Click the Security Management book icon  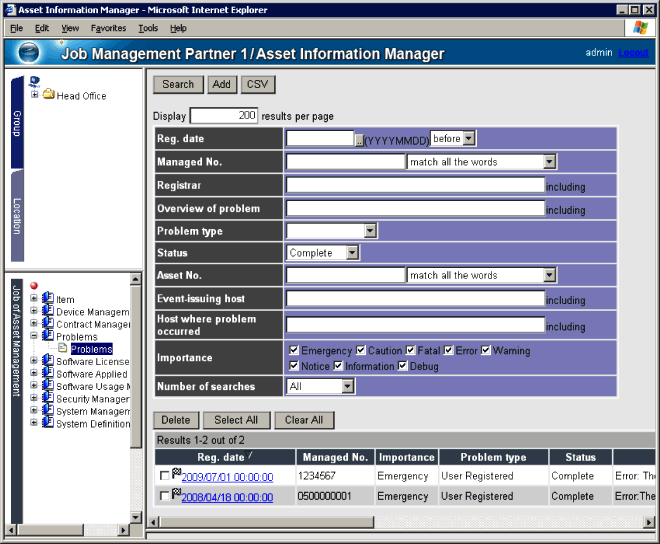tap(48, 398)
